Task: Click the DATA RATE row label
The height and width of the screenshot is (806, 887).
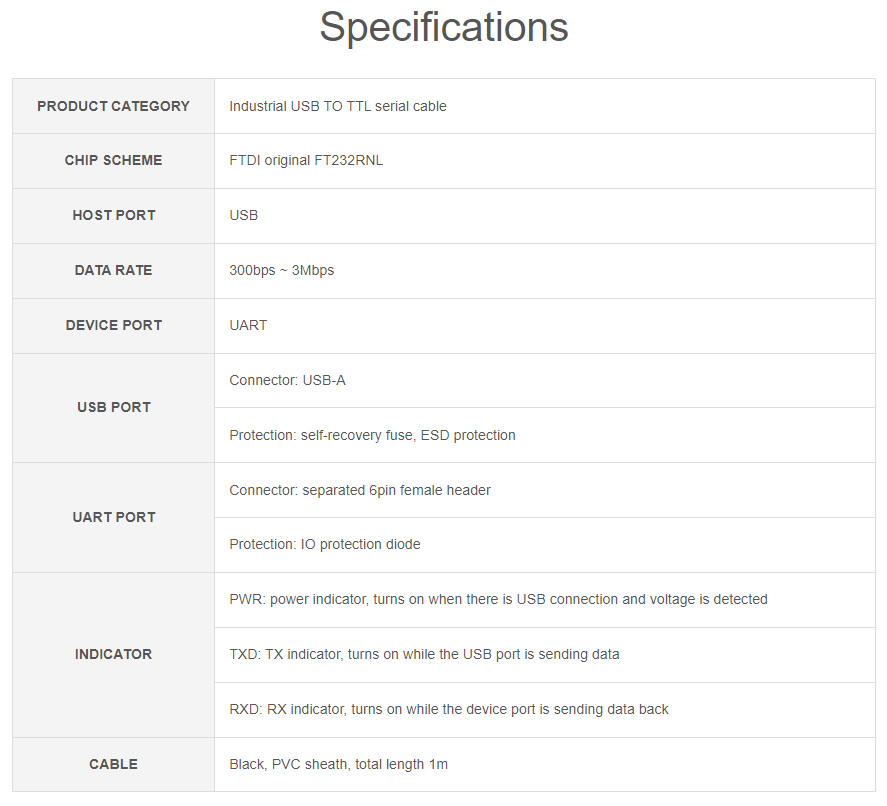Action: click(x=113, y=270)
